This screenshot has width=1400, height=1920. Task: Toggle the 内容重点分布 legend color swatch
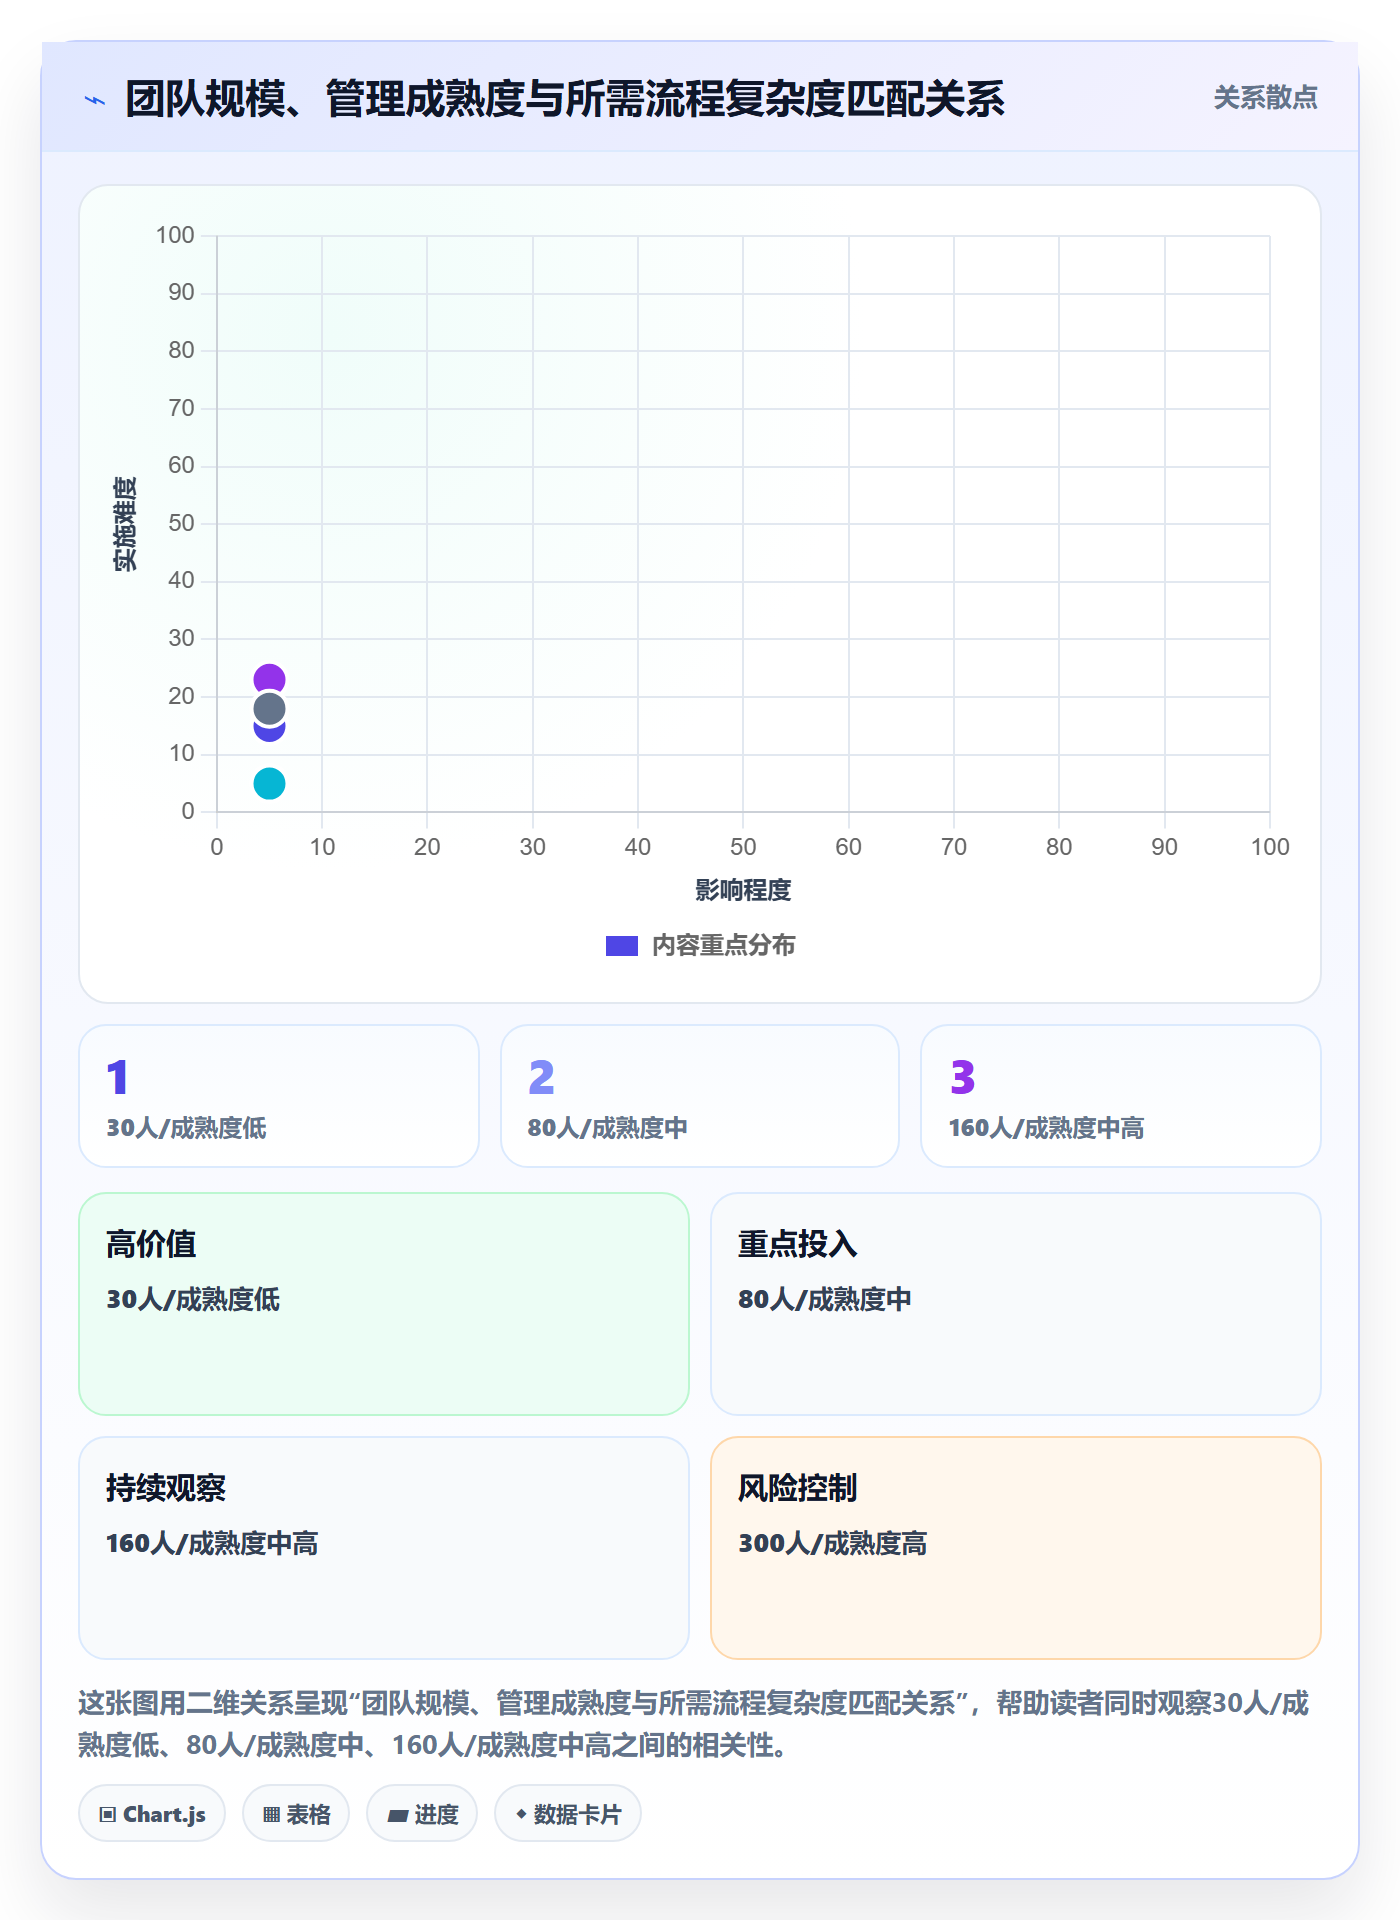pyautogui.click(x=622, y=946)
